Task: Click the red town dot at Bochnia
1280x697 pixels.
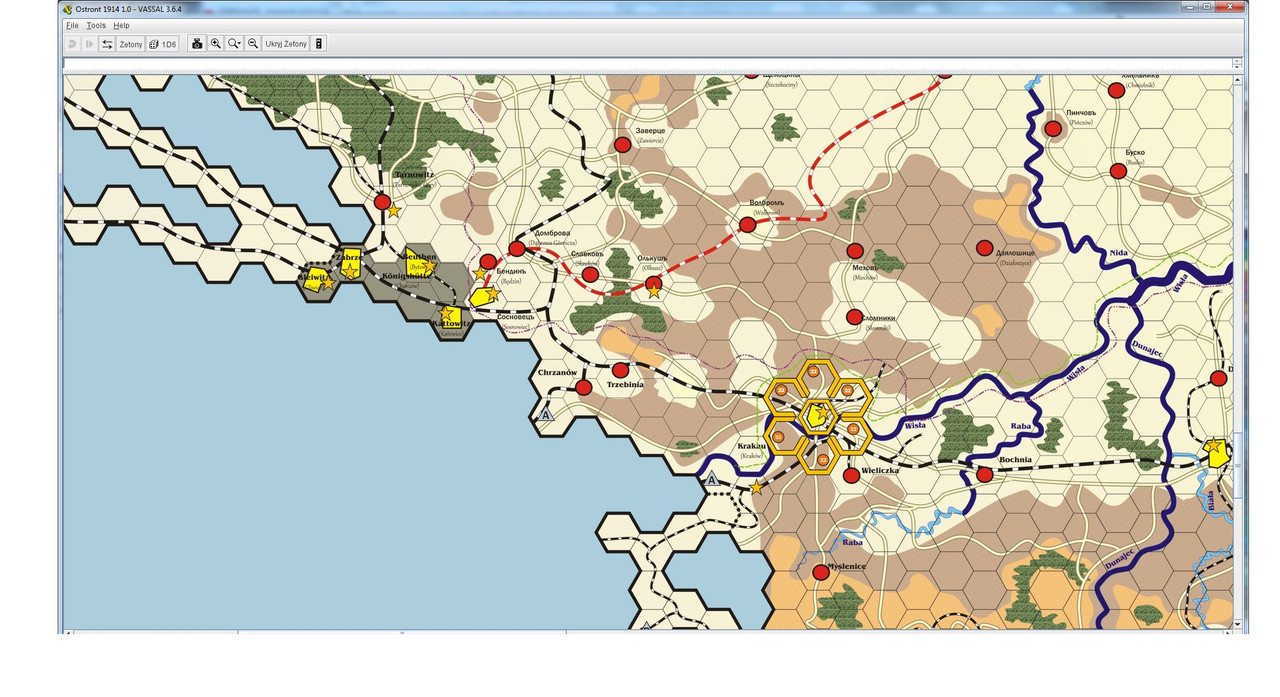Action: click(985, 474)
